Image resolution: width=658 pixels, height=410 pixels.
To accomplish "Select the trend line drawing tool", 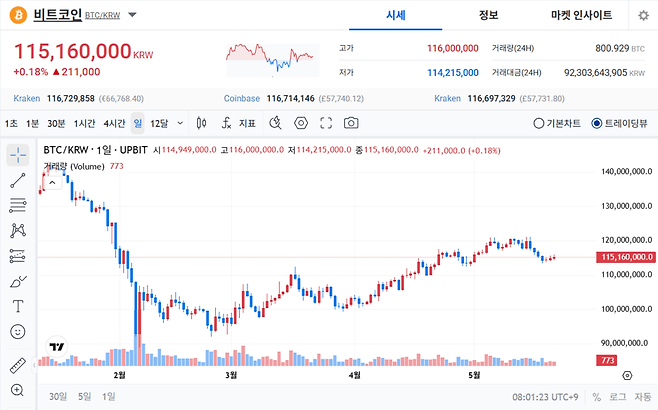I will coord(18,180).
